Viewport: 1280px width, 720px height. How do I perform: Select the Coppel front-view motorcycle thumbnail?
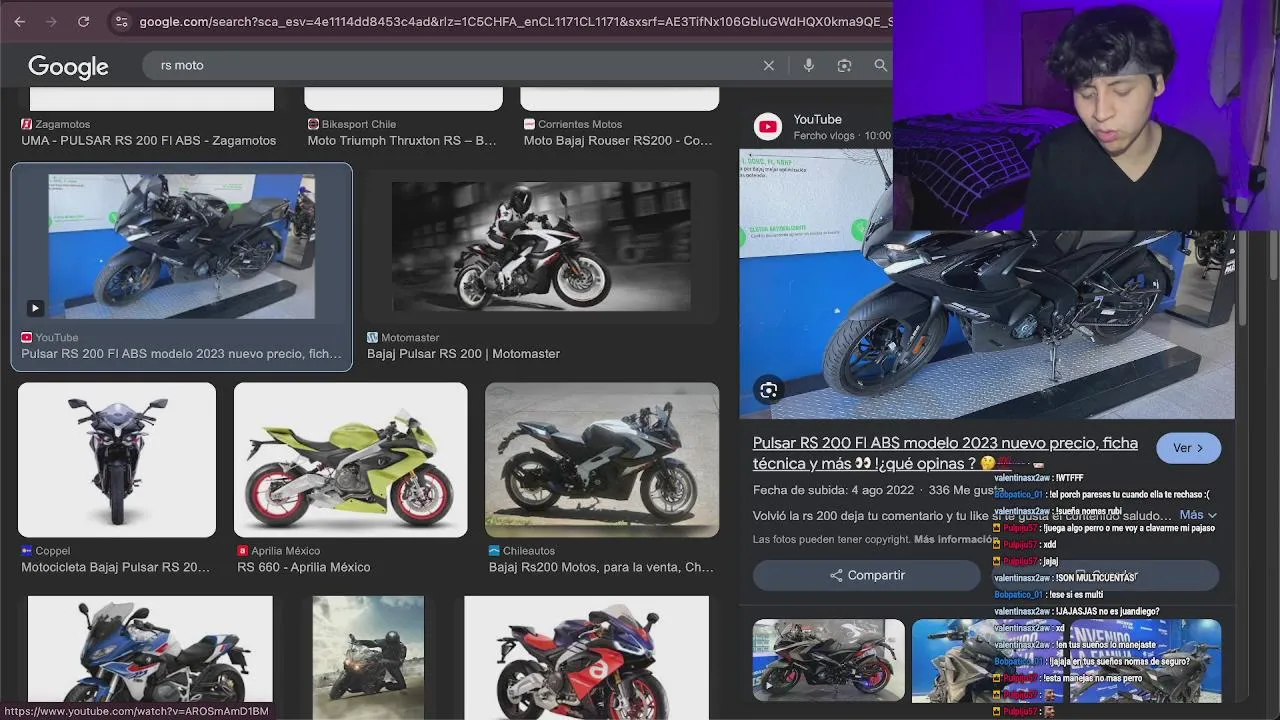point(117,460)
